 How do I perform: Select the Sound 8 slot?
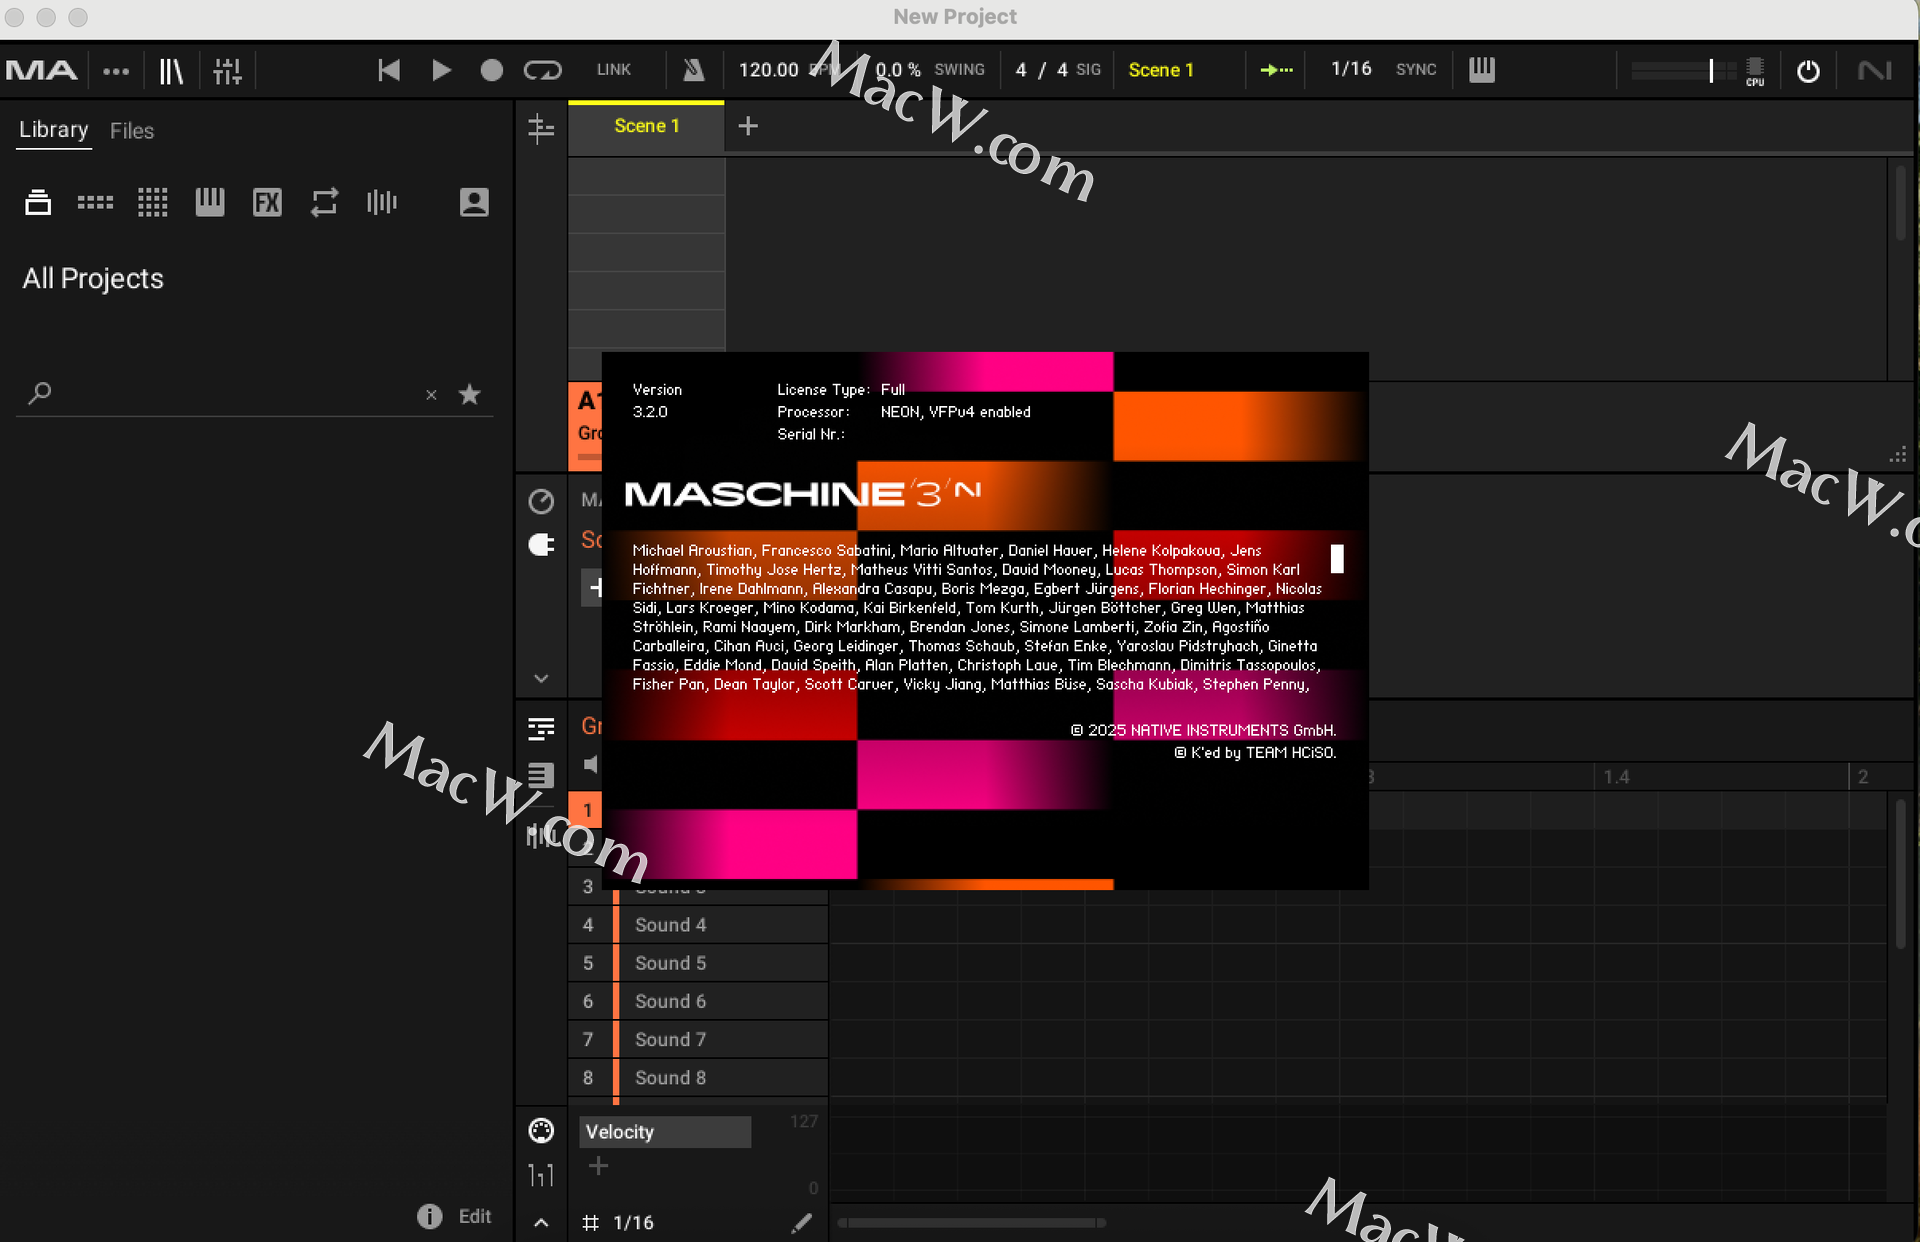[698, 1077]
